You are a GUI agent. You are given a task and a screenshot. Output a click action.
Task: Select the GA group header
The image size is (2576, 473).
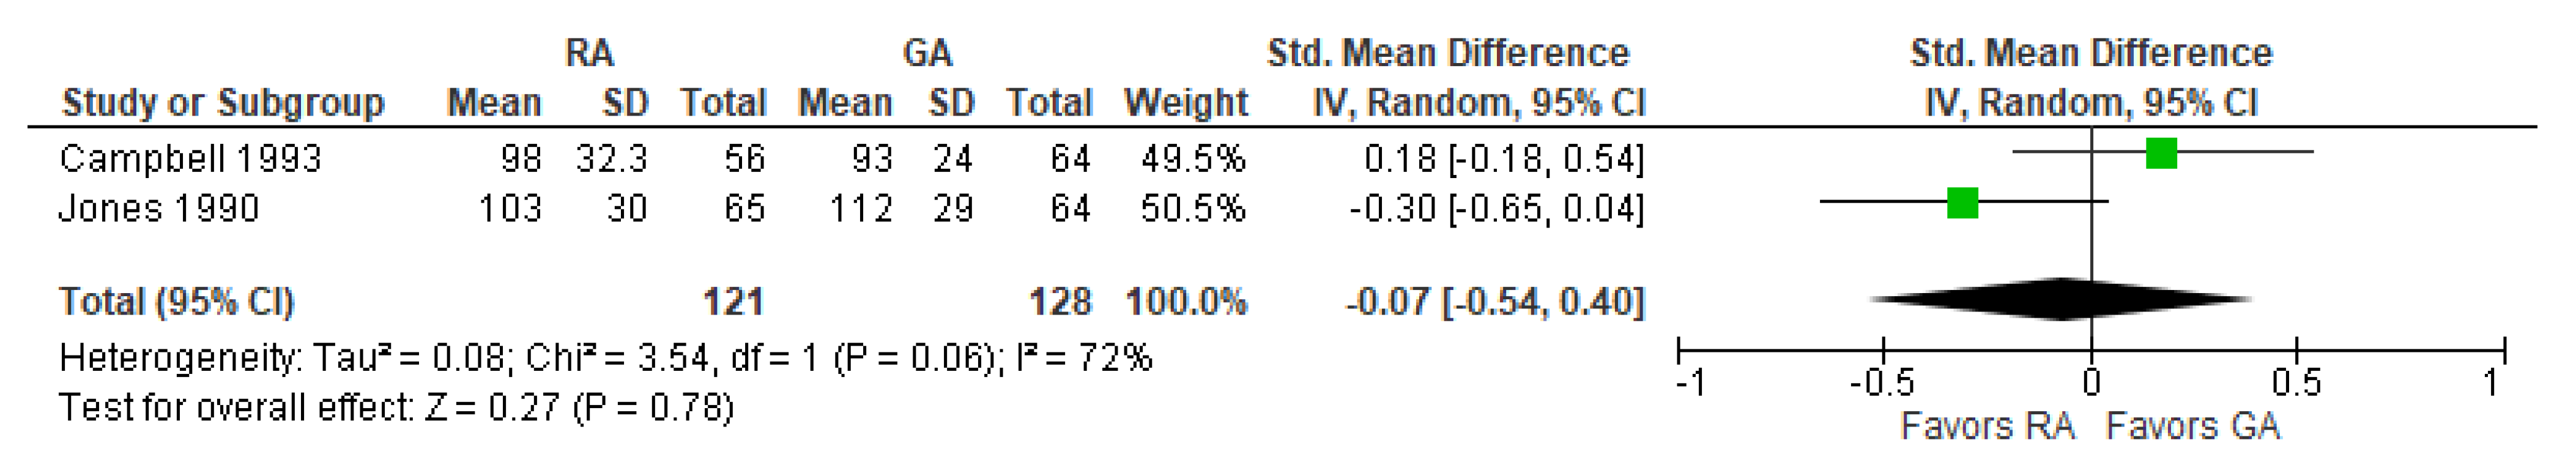(927, 52)
